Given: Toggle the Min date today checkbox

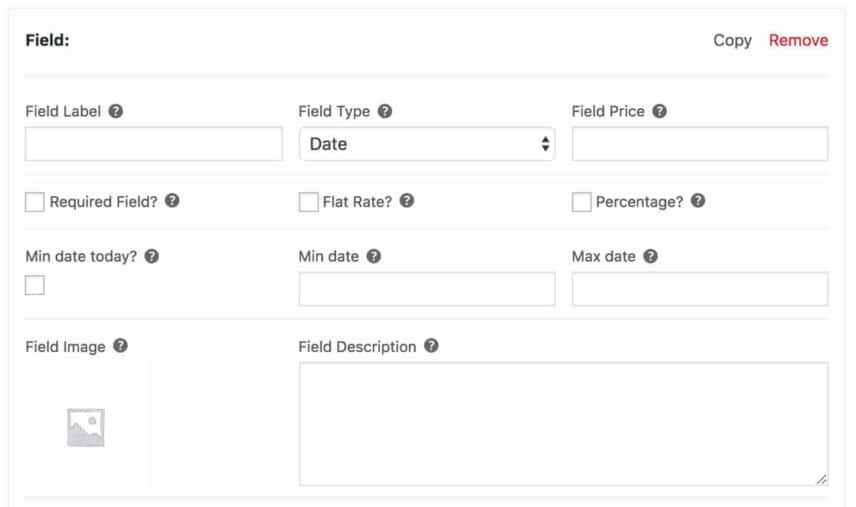Looking at the screenshot, I should coord(34,285).
